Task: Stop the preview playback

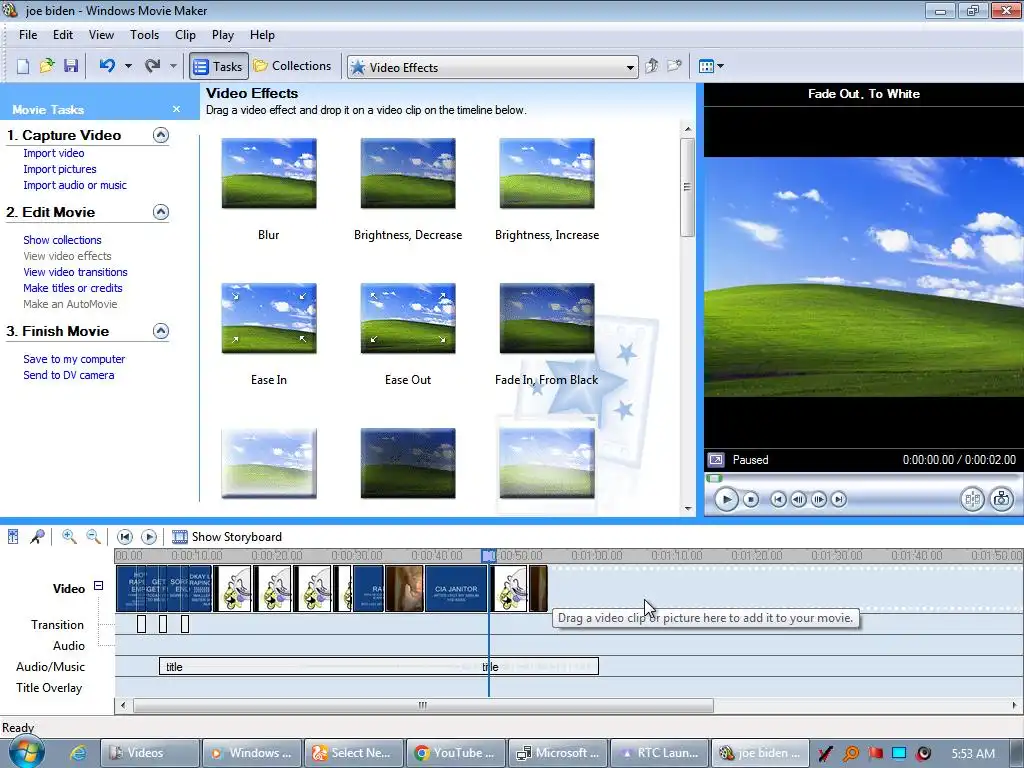Action: pyautogui.click(x=751, y=500)
